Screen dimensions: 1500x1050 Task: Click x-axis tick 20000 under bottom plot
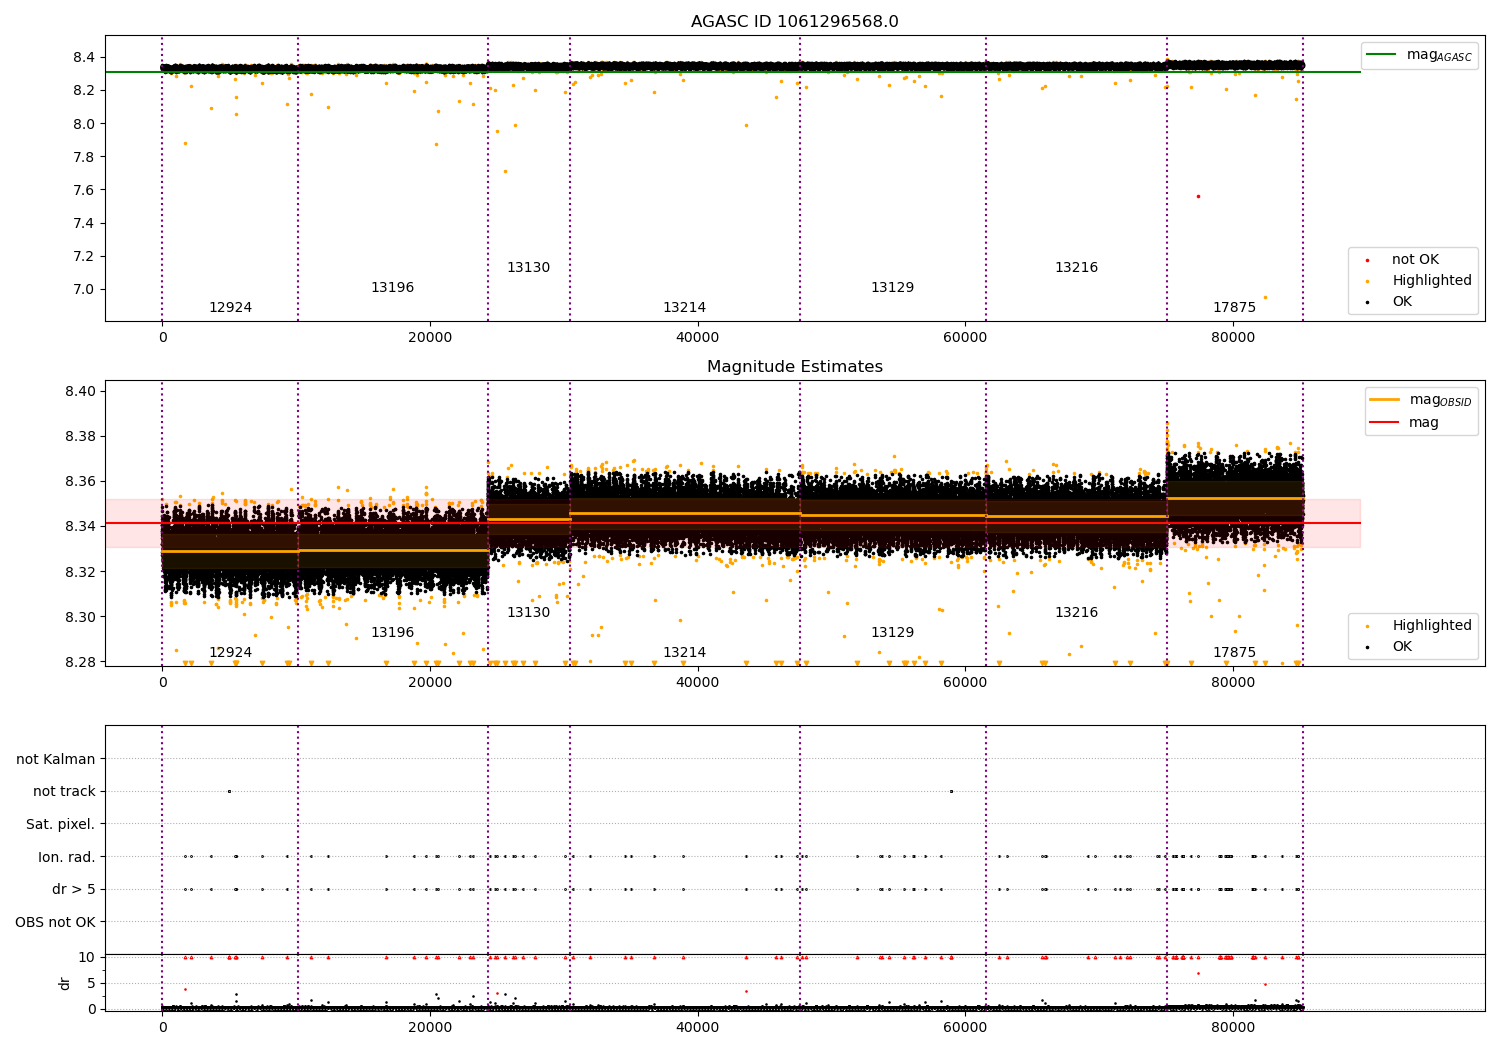coord(430,1028)
